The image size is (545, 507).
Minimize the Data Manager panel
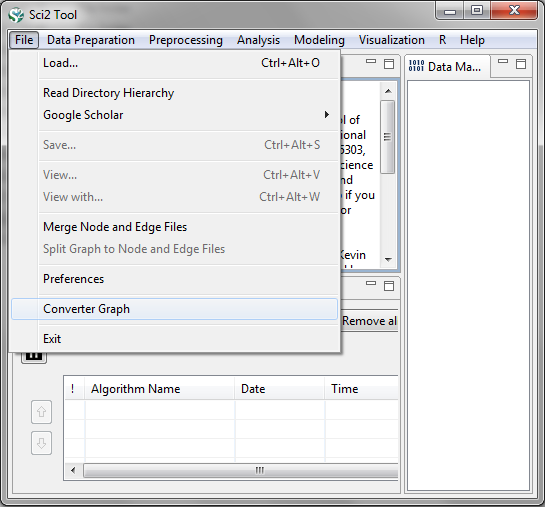503,62
